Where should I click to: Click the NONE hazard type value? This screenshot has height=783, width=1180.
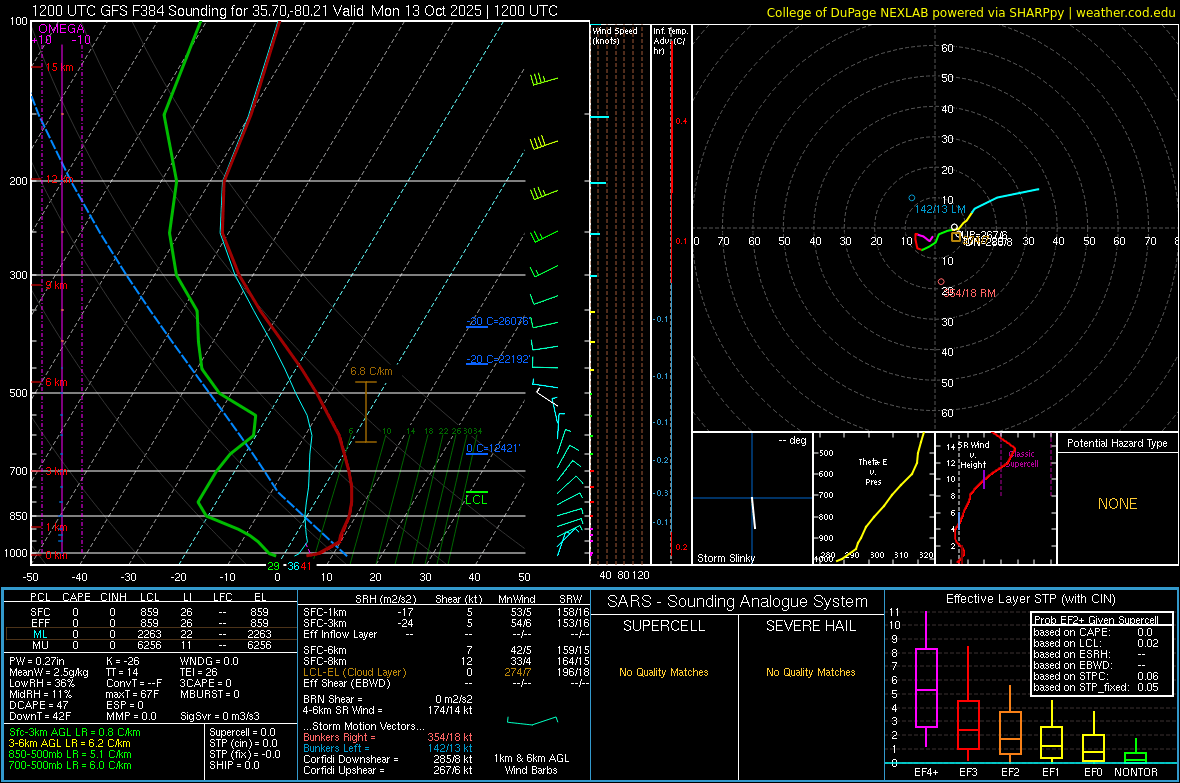pyautogui.click(x=1117, y=504)
